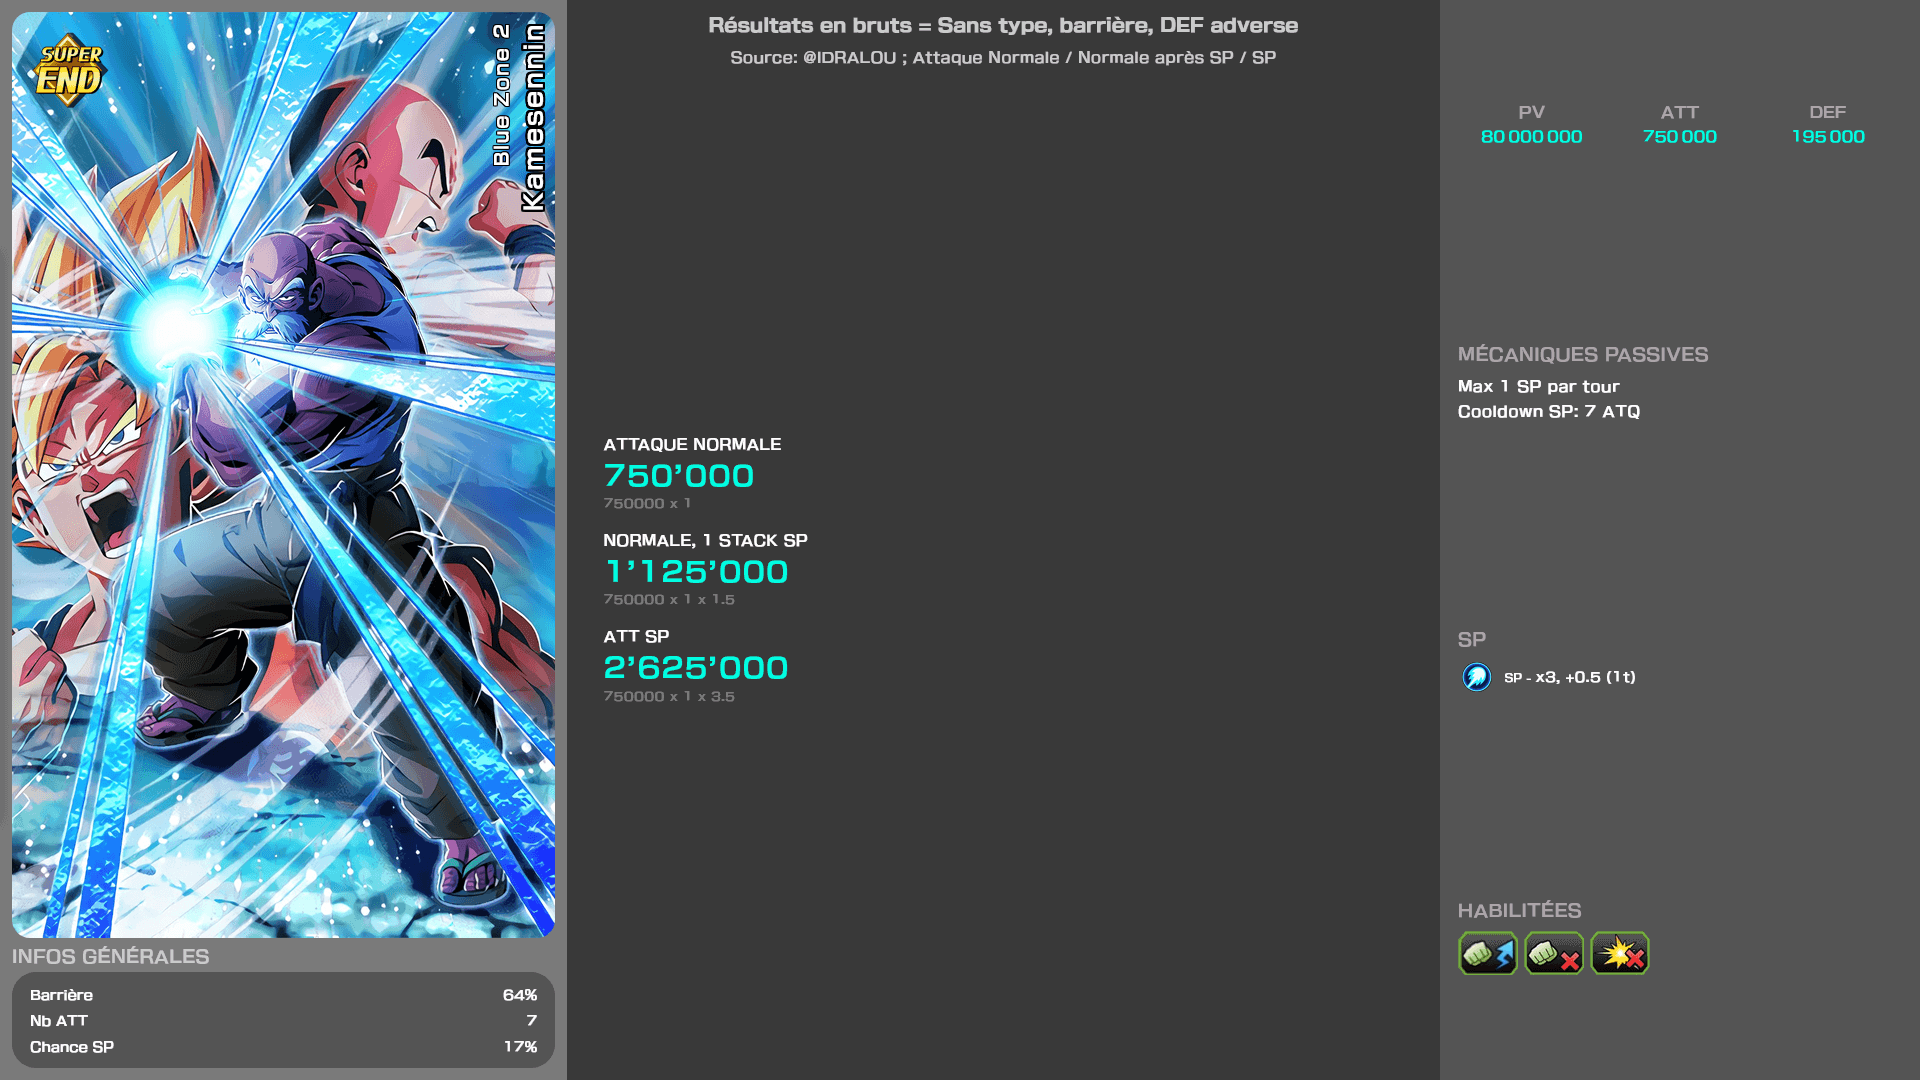Click the Normale 1 Stack SP result 1'125'000

click(696, 572)
